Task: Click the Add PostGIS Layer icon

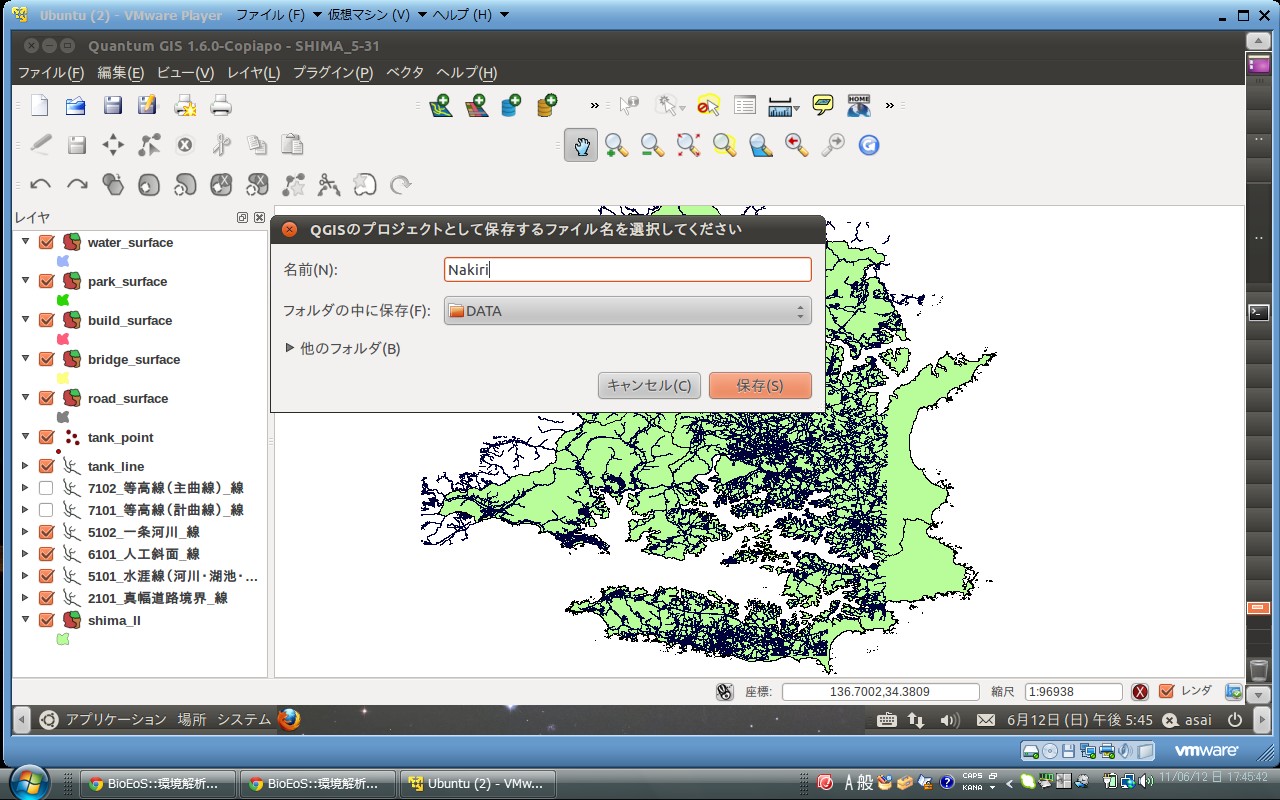Action: 511,105
